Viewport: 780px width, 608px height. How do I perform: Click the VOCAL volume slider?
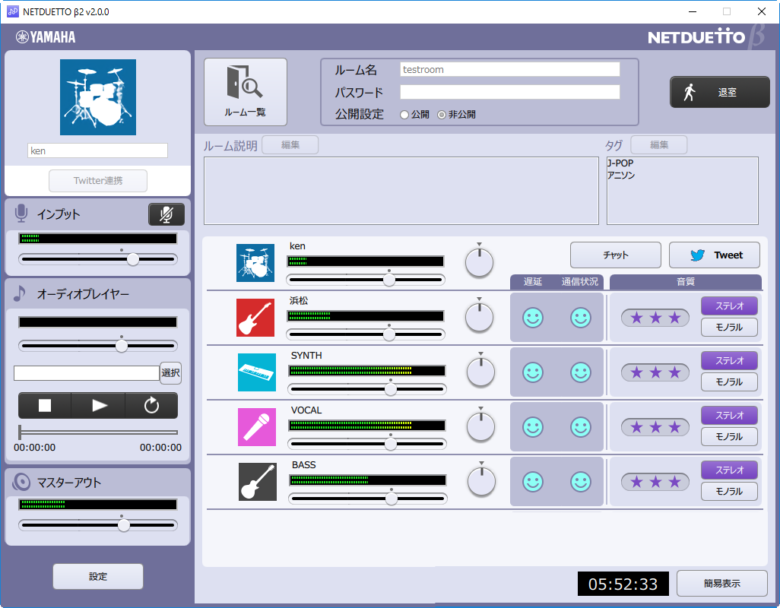367,444
